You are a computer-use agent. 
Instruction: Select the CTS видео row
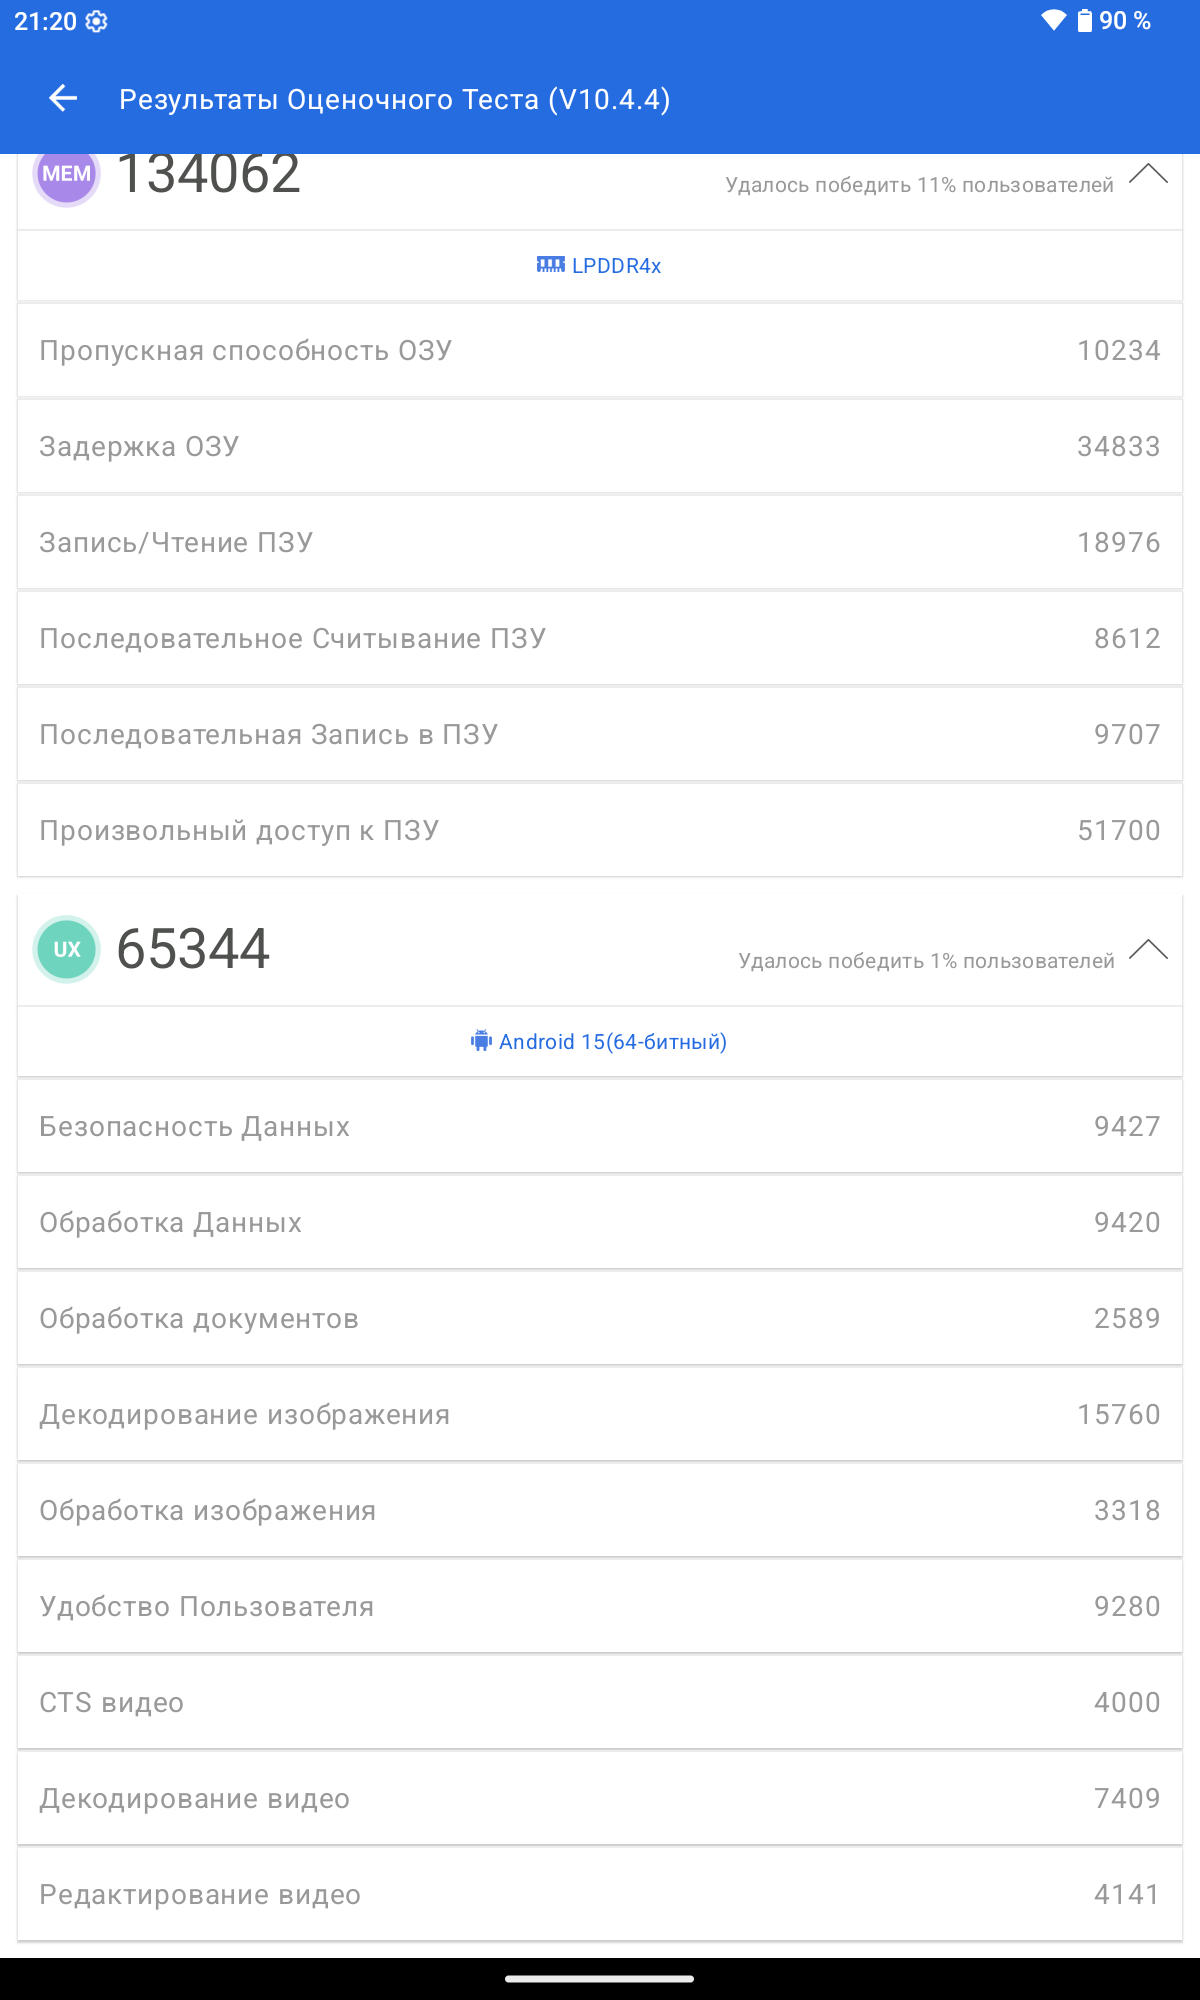(x=600, y=1703)
